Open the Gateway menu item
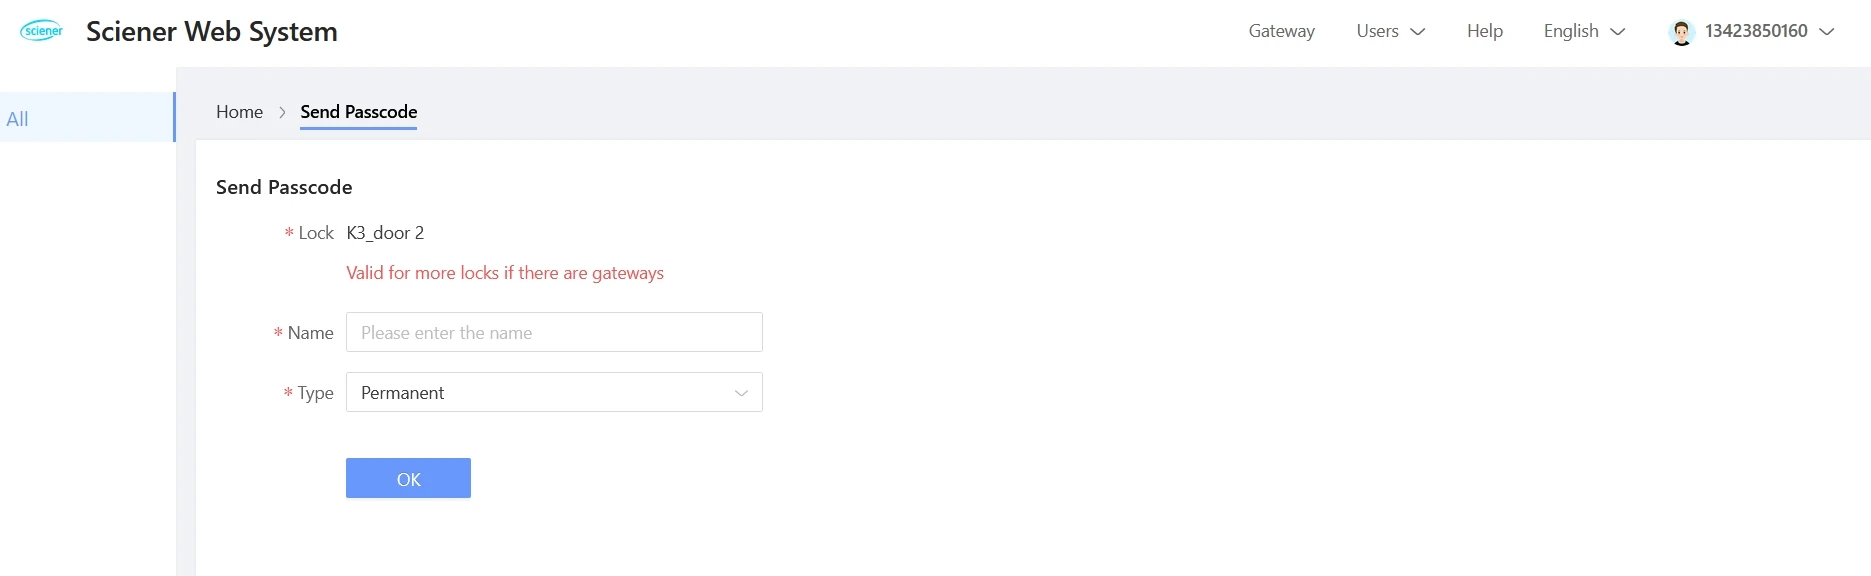The height and width of the screenshot is (576, 1871). [1281, 31]
